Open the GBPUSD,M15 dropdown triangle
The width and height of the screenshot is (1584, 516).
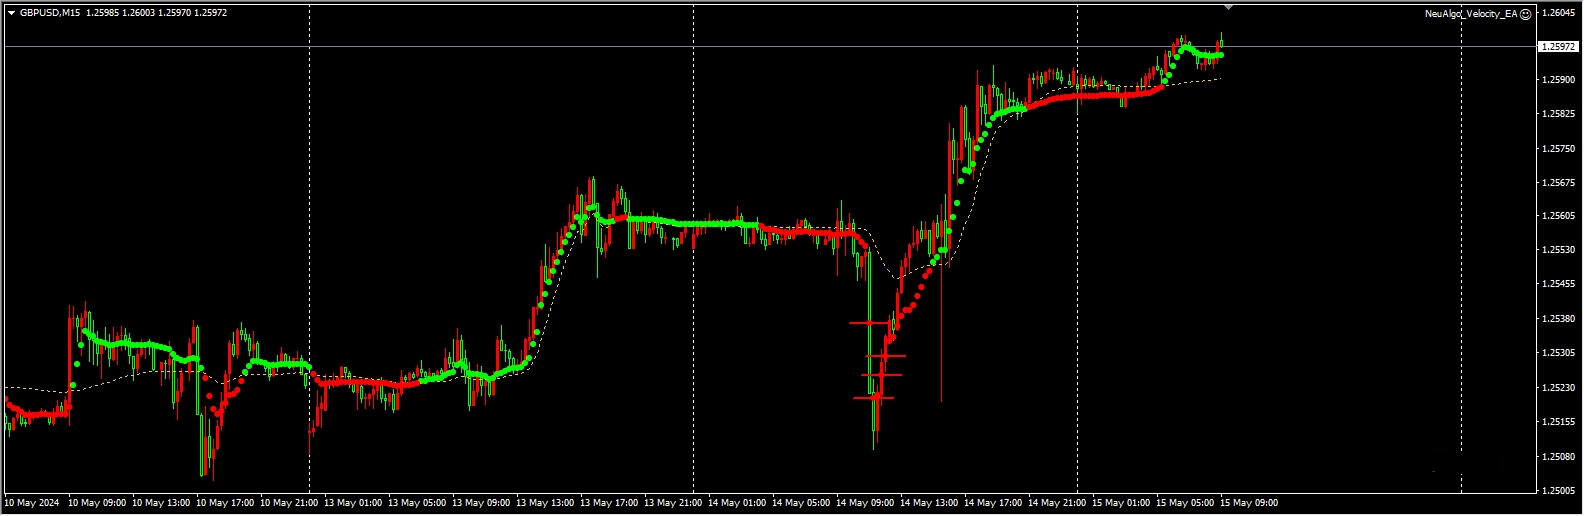pyautogui.click(x=11, y=13)
